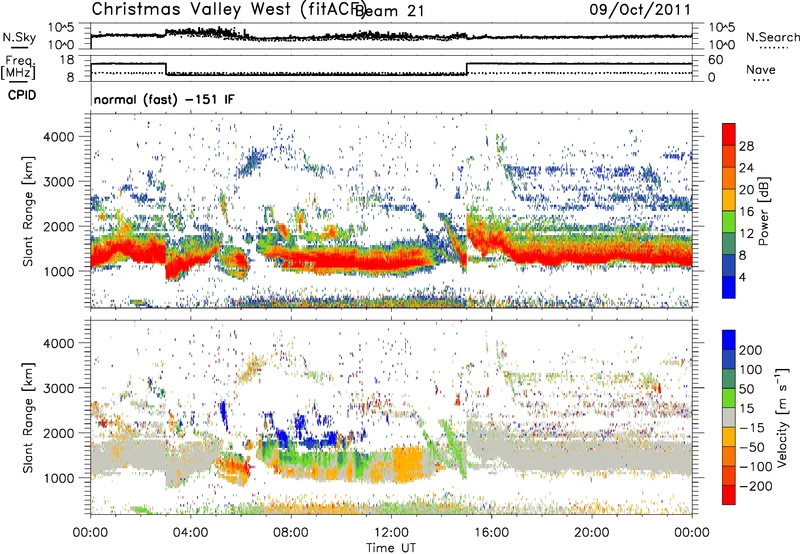The image size is (800, 554).
Task: Pick the red bottom segment of velocity colorbar
Action: [x=729, y=495]
